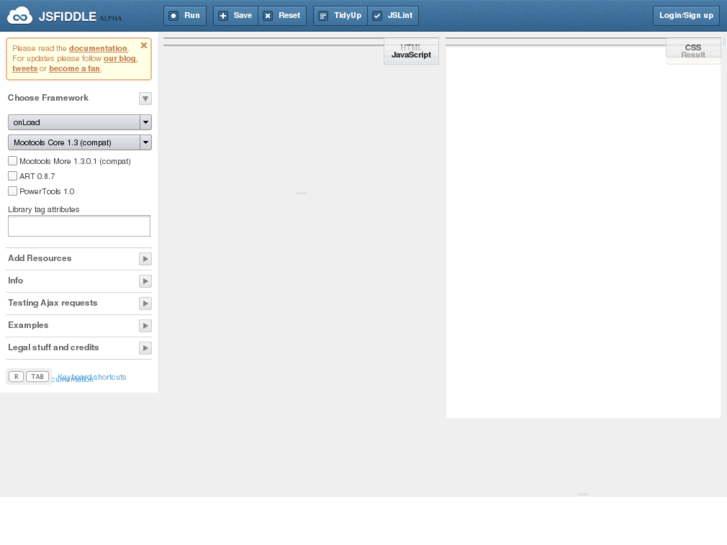Image resolution: width=727 pixels, height=545 pixels.
Task: Run JSLint on the code
Action: click(394, 16)
